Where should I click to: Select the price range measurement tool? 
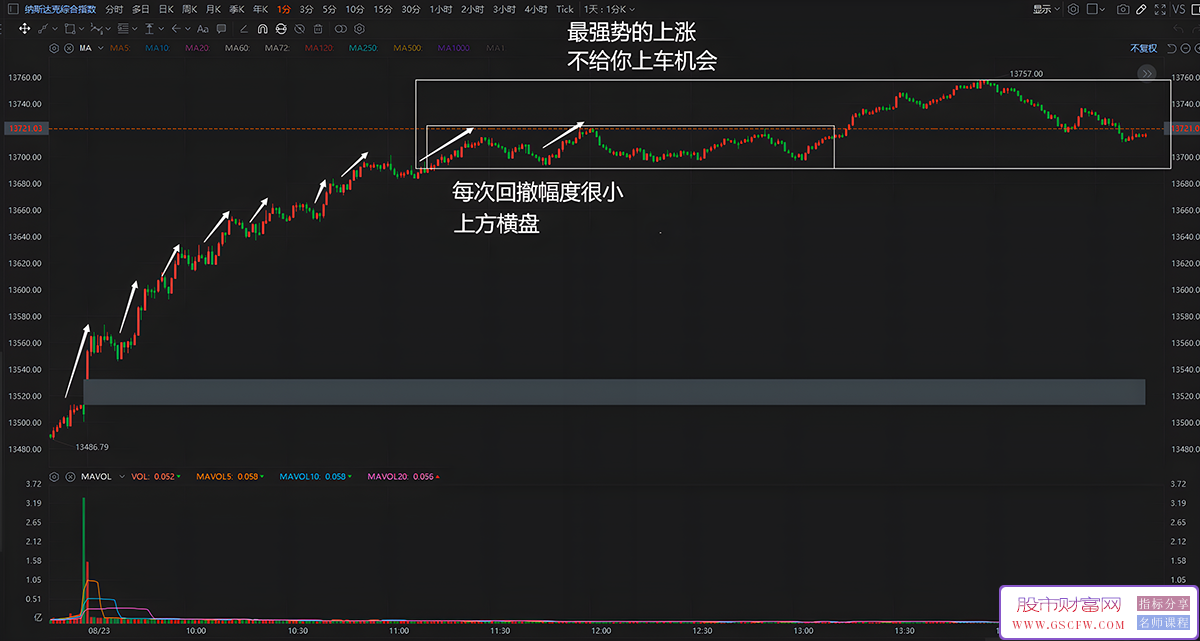click(149, 29)
